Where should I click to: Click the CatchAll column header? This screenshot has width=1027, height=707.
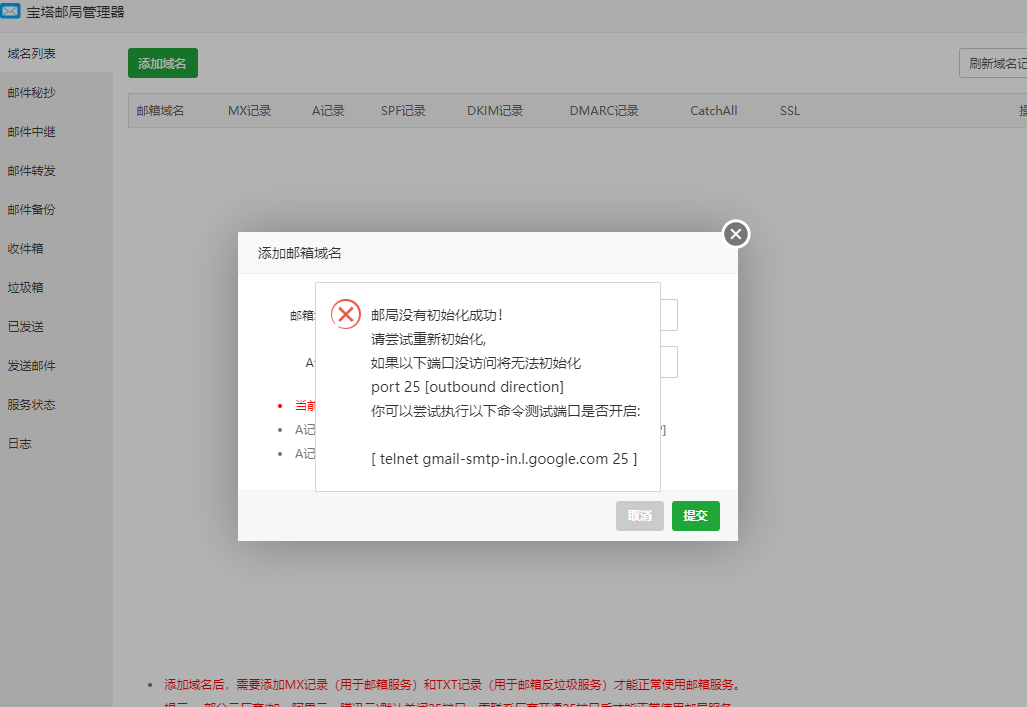tap(713, 111)
